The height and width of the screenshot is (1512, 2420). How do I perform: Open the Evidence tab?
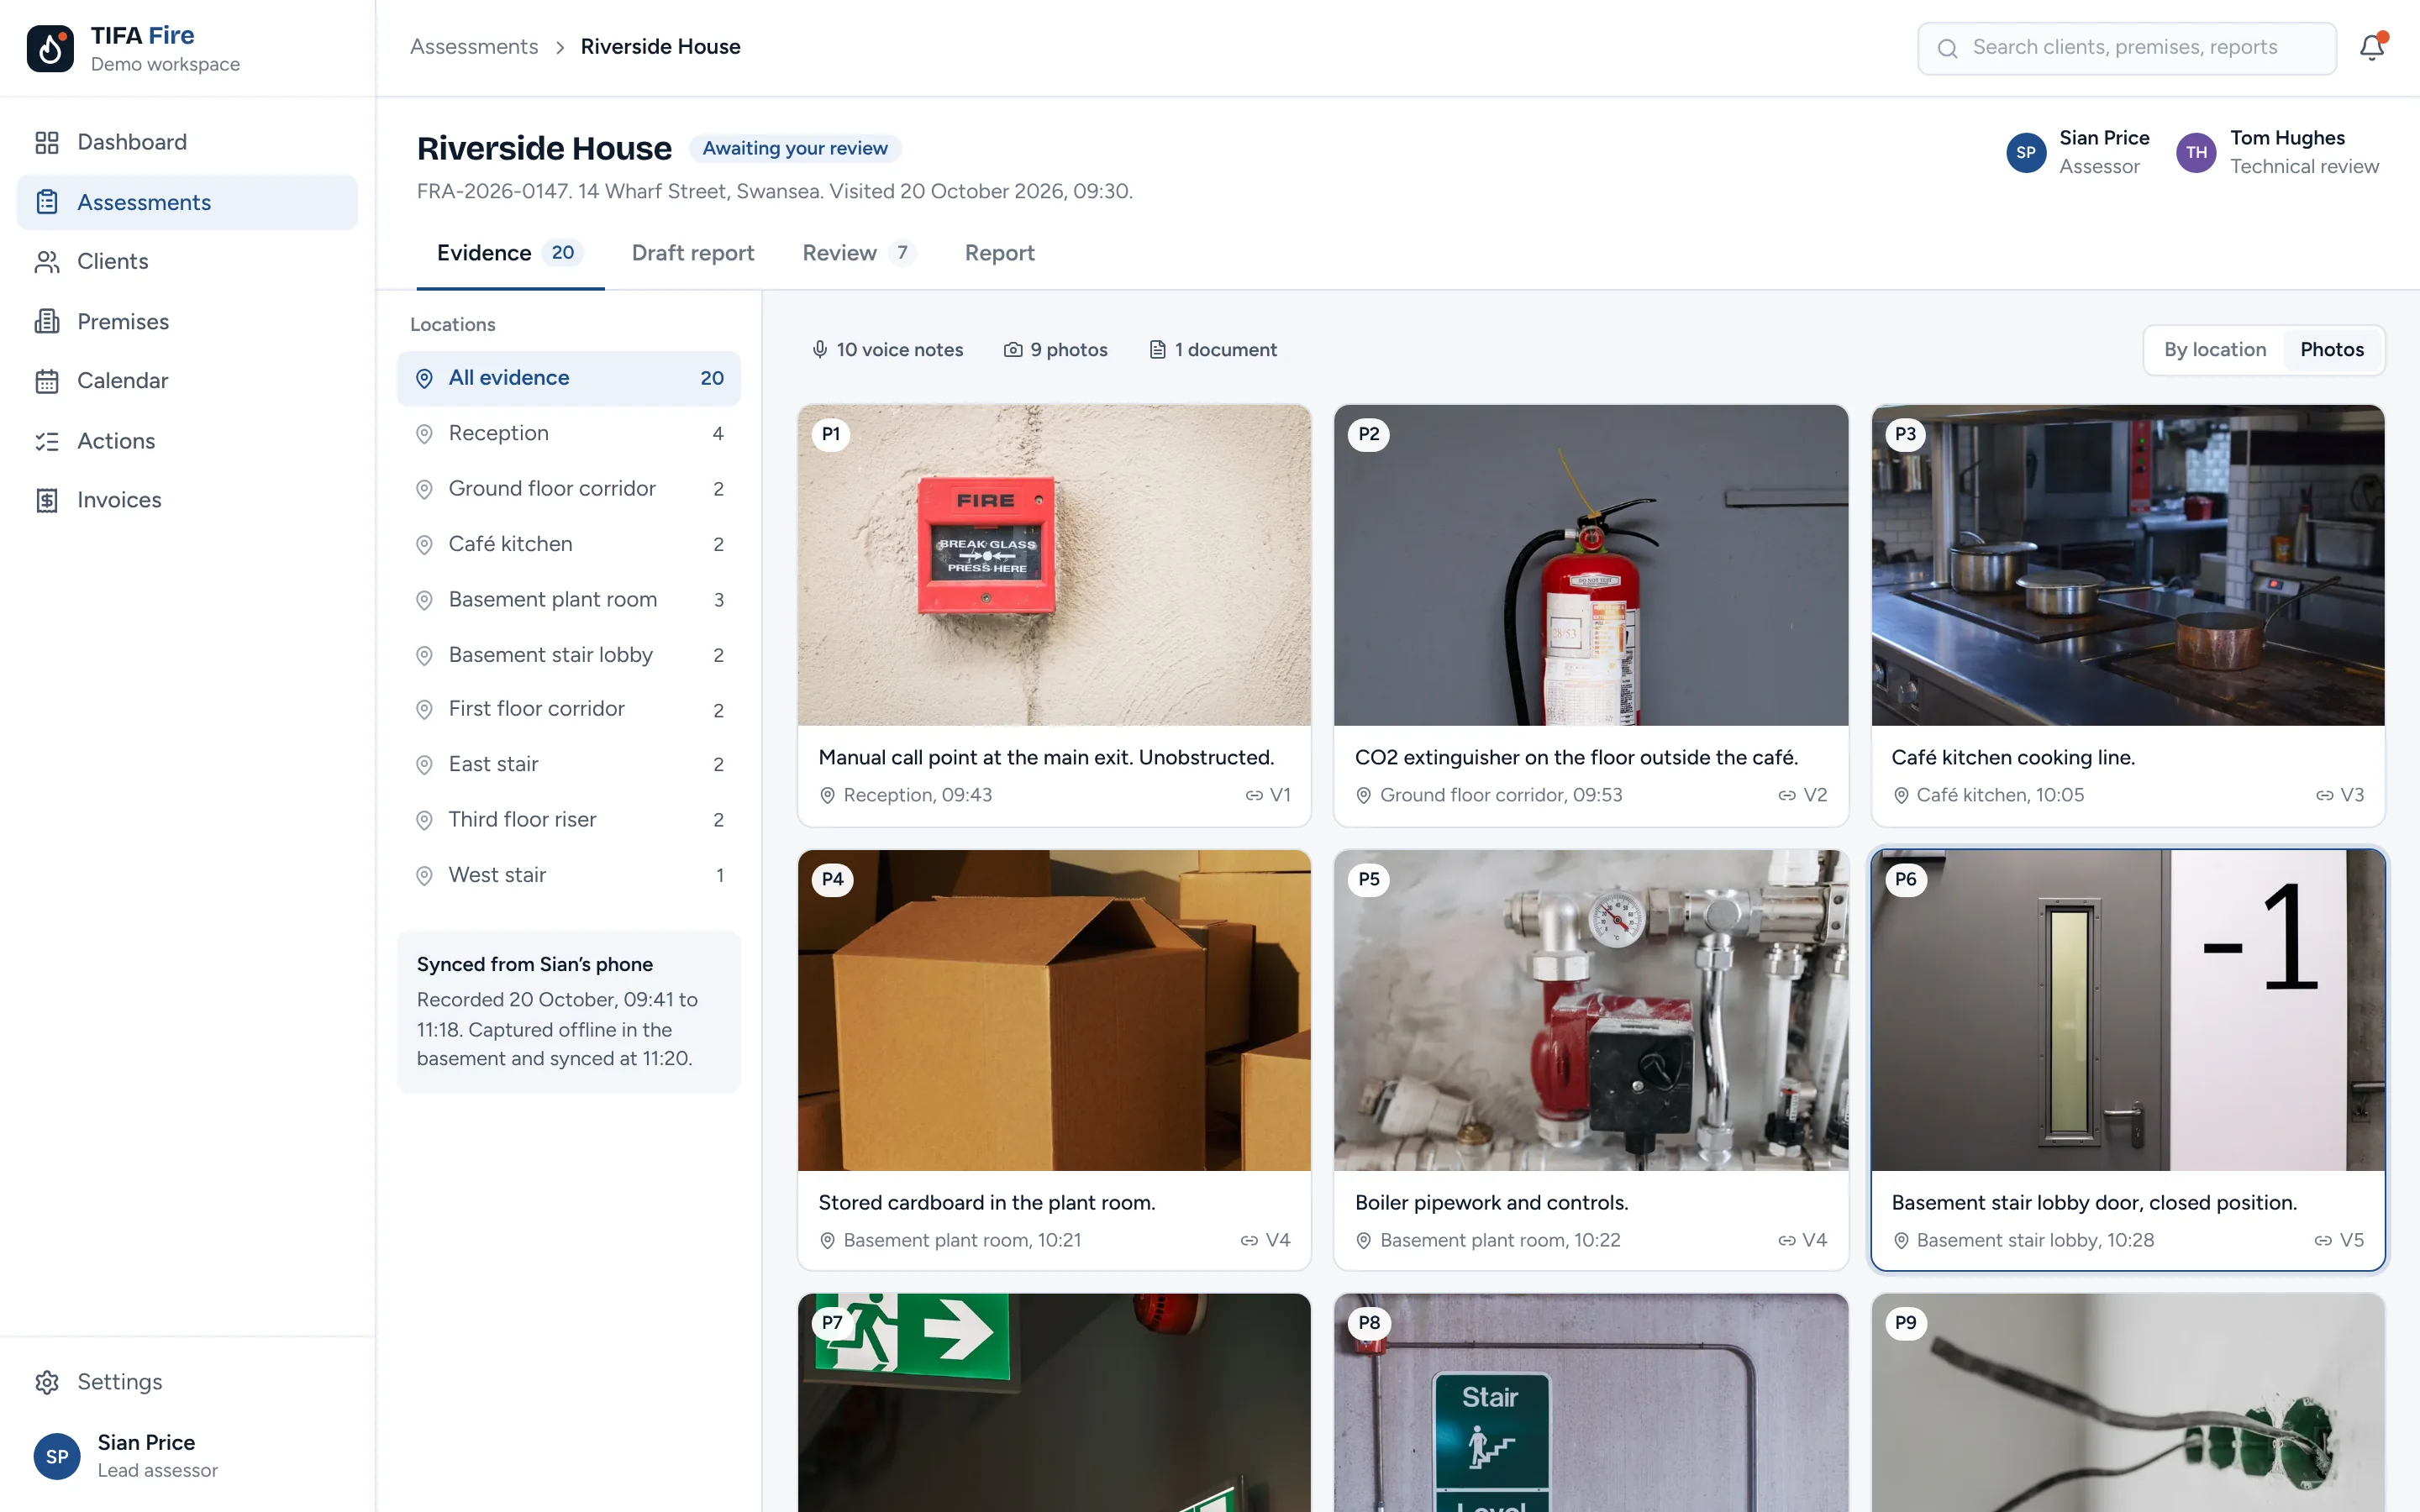coord(510,253)
